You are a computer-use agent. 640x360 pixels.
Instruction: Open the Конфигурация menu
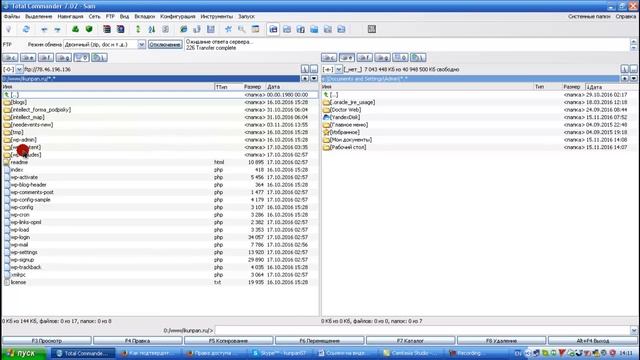coord(178,16)
